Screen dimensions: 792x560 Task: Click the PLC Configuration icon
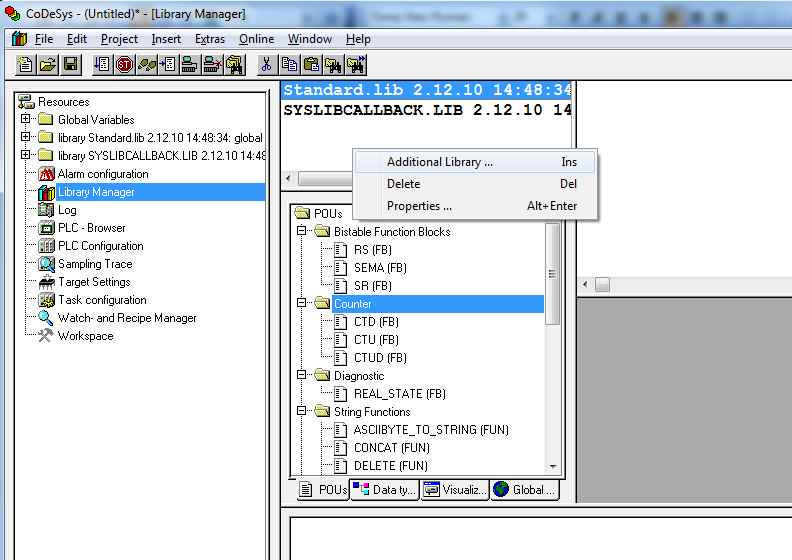46,246
